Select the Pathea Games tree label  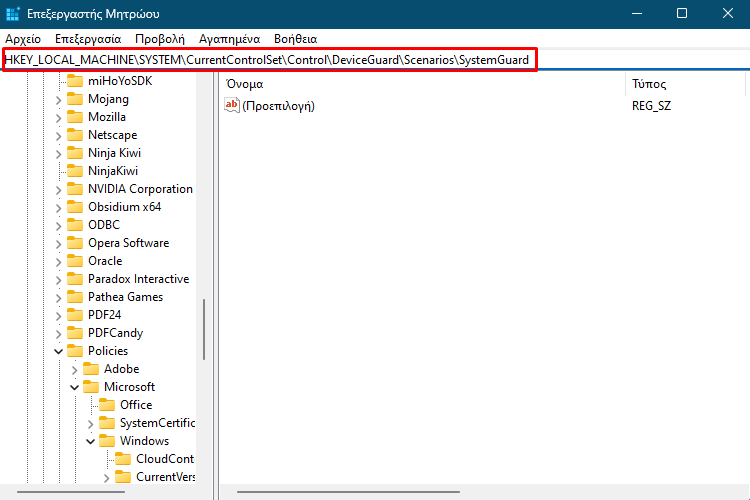[x=125, y=297]
